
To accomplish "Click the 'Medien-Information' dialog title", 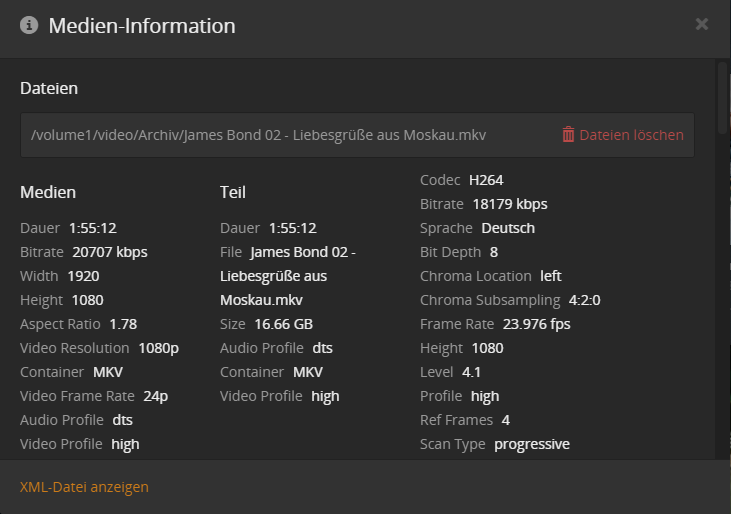I will (141, 26).
